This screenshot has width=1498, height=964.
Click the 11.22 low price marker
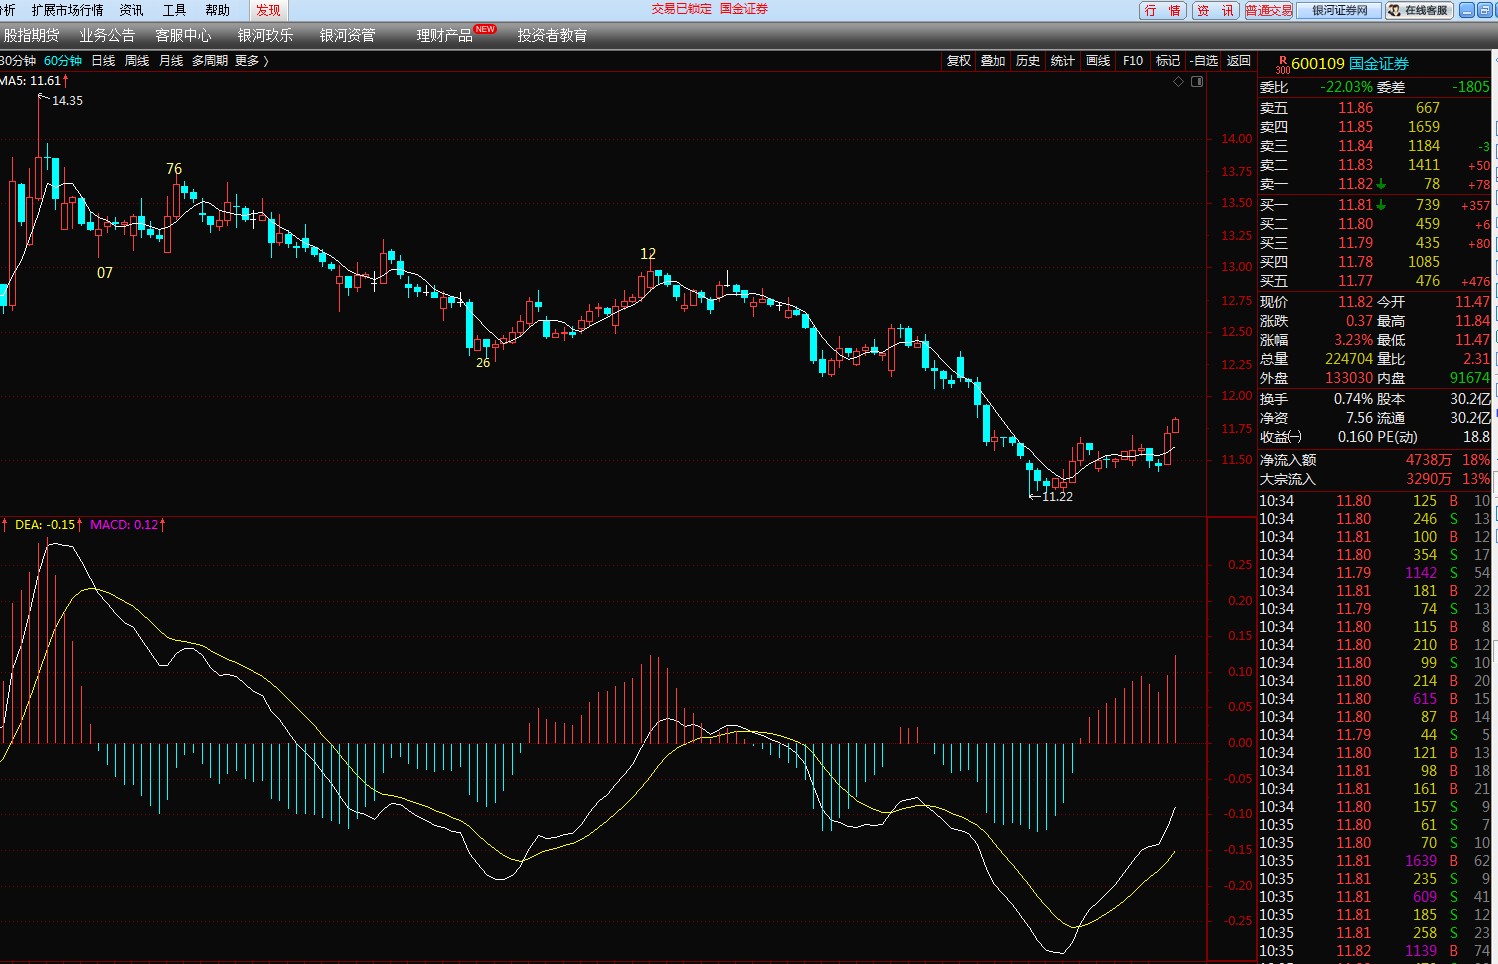point(1057,496)
